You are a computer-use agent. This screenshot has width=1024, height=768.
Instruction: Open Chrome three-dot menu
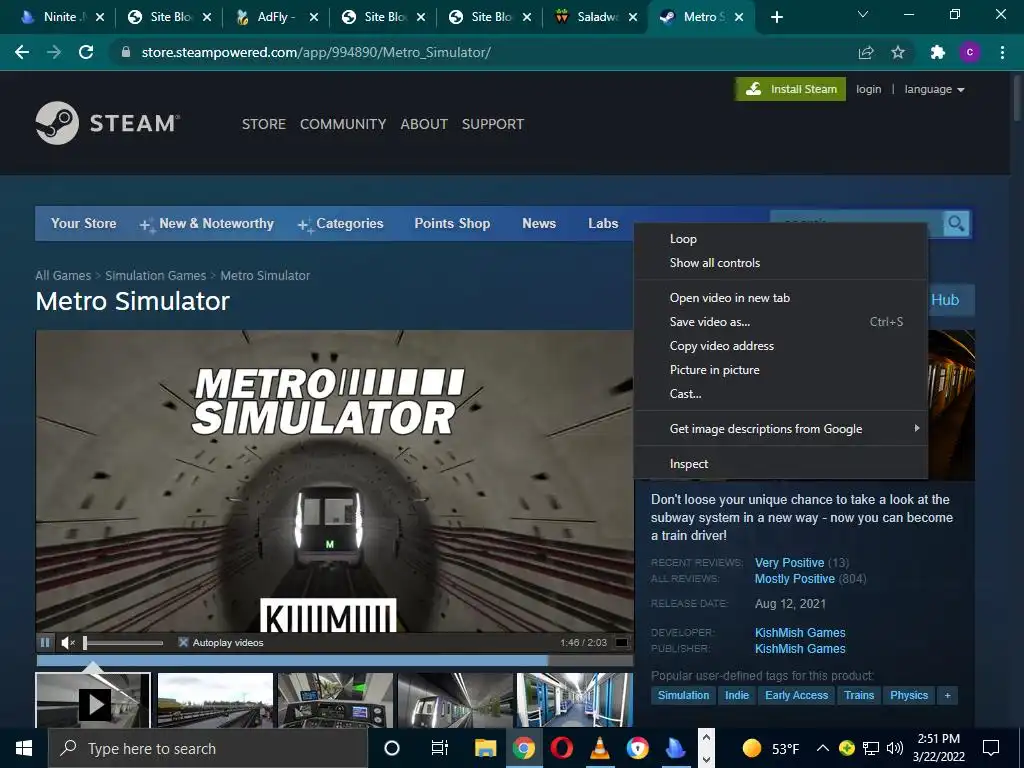tap(1002, 52)
